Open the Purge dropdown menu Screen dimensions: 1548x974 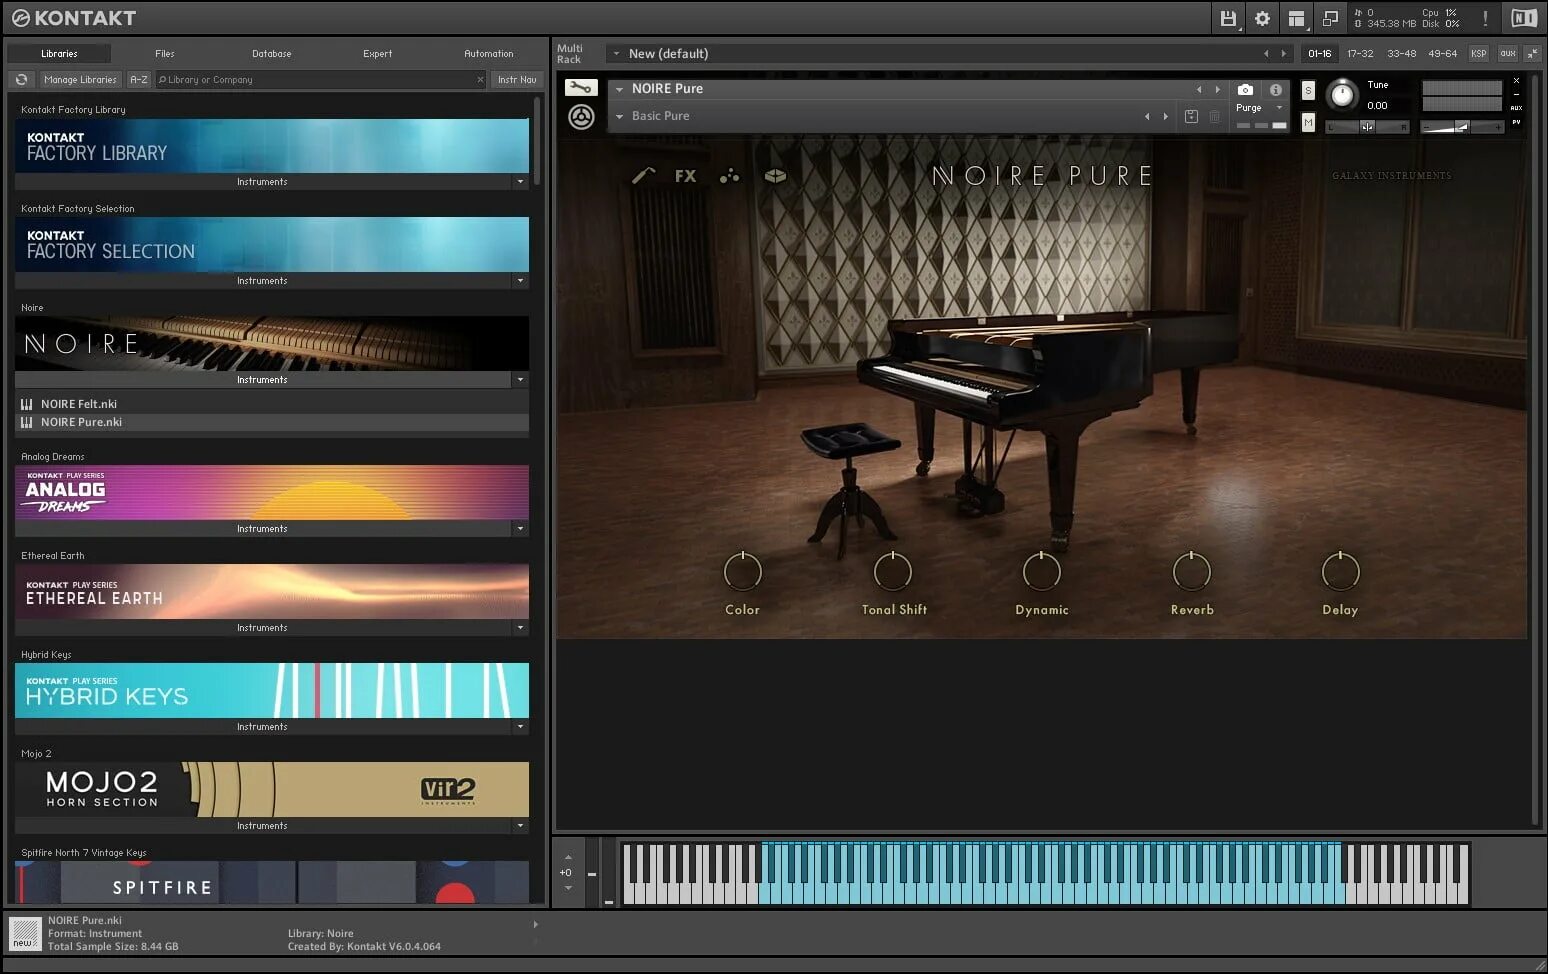click(1279, 107)
